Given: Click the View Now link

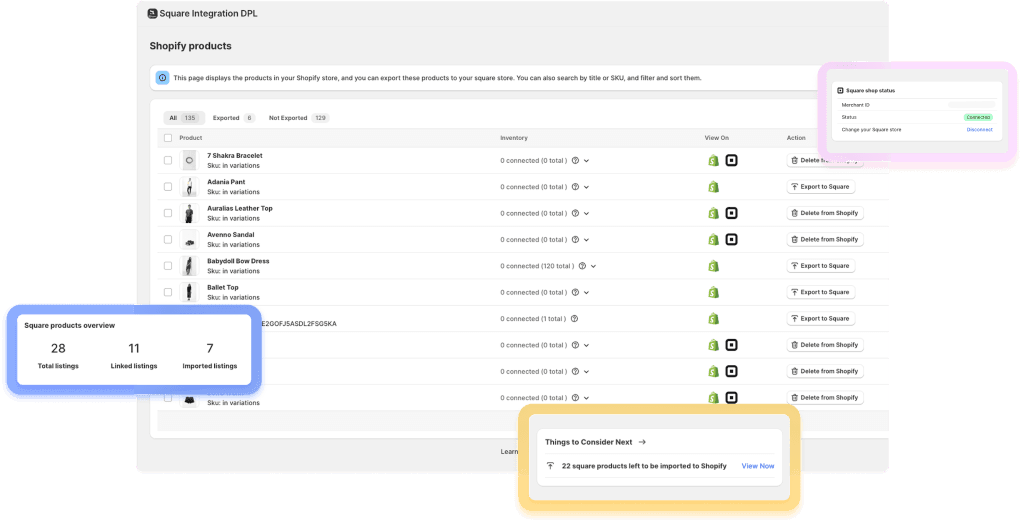Looking at the screenshot, I should 758,466.
